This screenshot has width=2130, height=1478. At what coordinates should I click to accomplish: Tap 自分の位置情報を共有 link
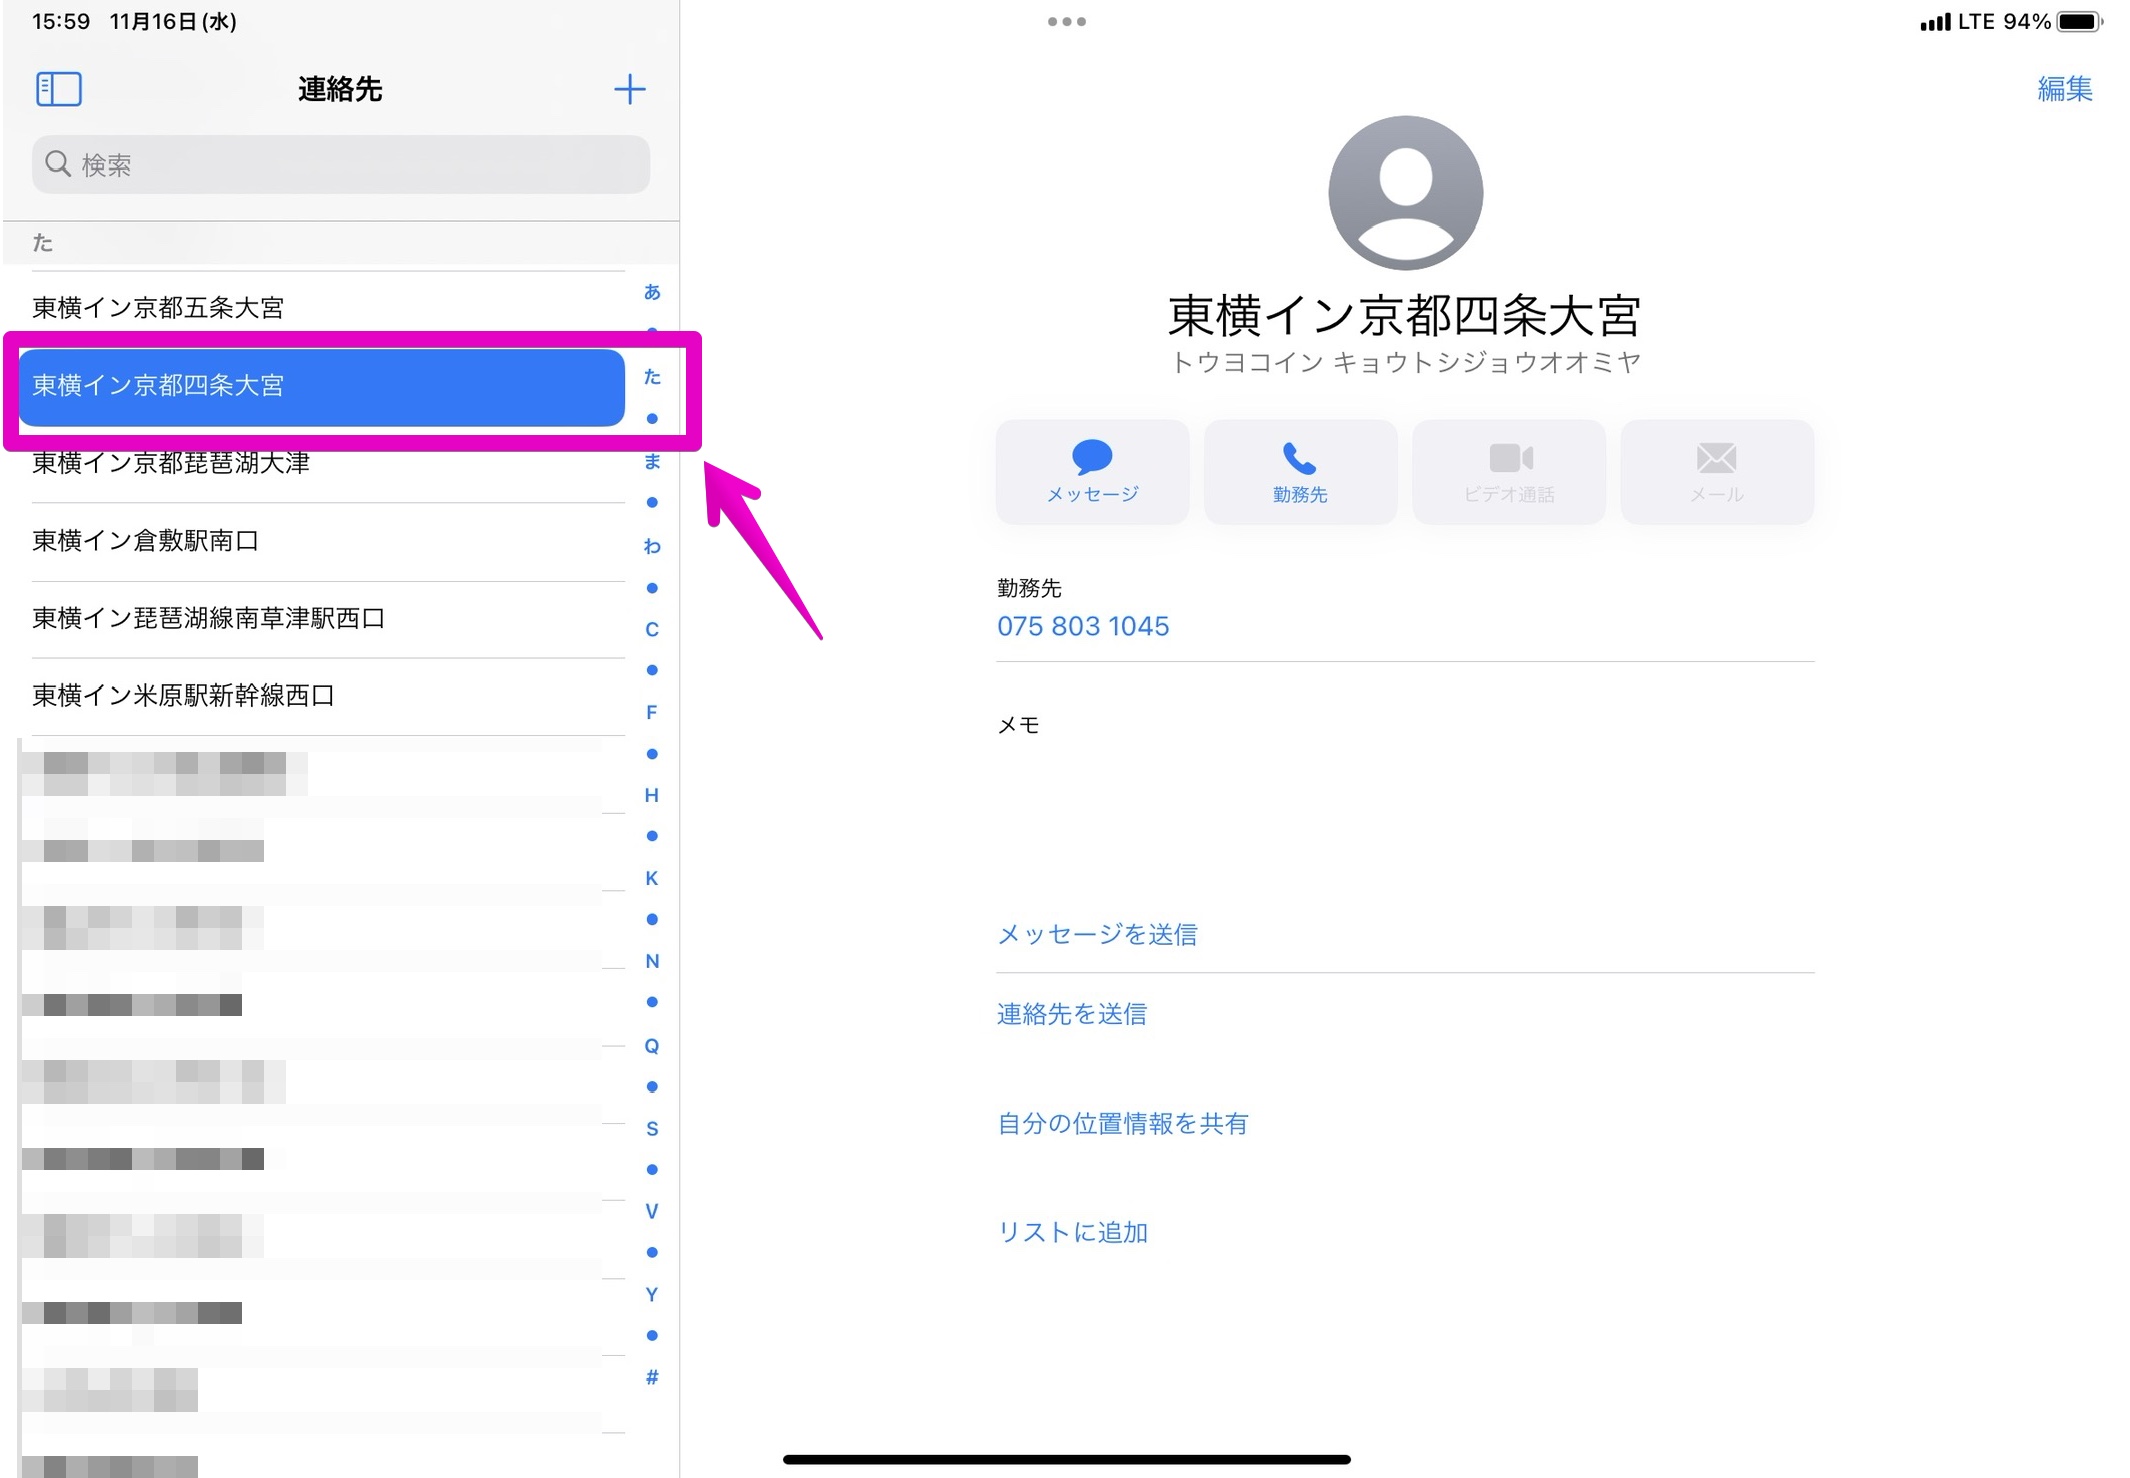(1123, 1124)
